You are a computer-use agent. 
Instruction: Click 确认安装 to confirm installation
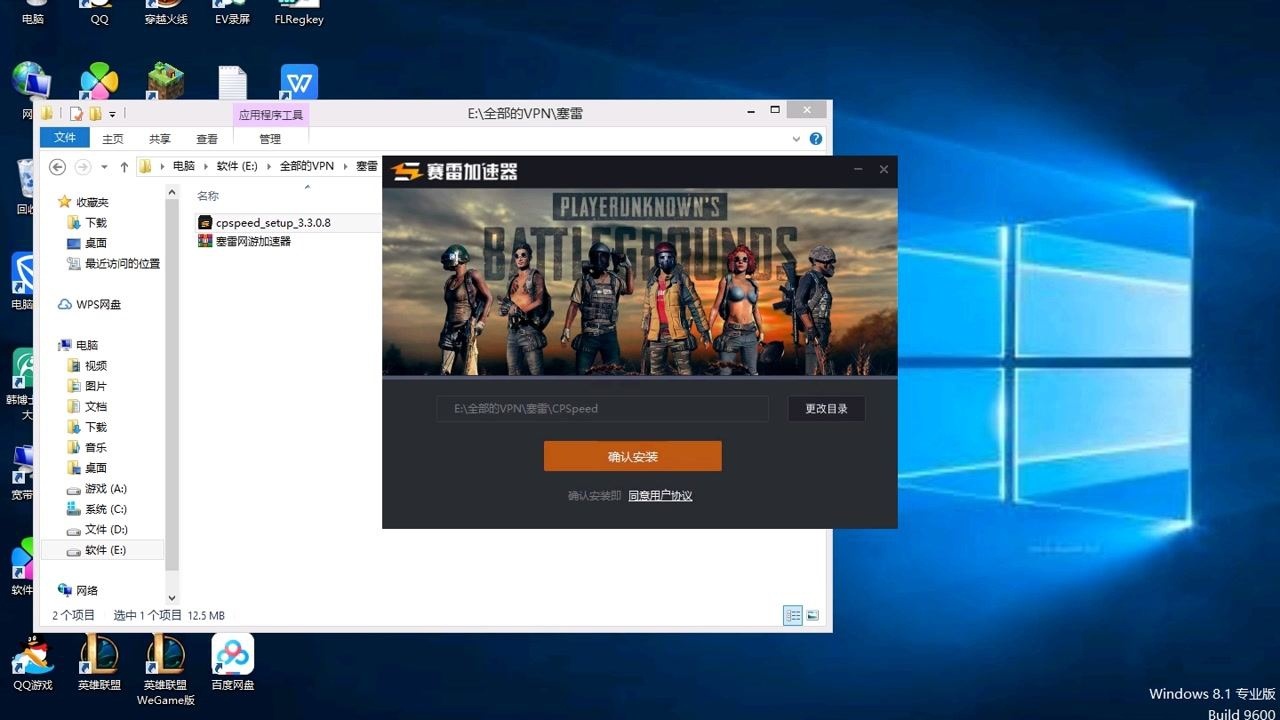coord(632,456)
